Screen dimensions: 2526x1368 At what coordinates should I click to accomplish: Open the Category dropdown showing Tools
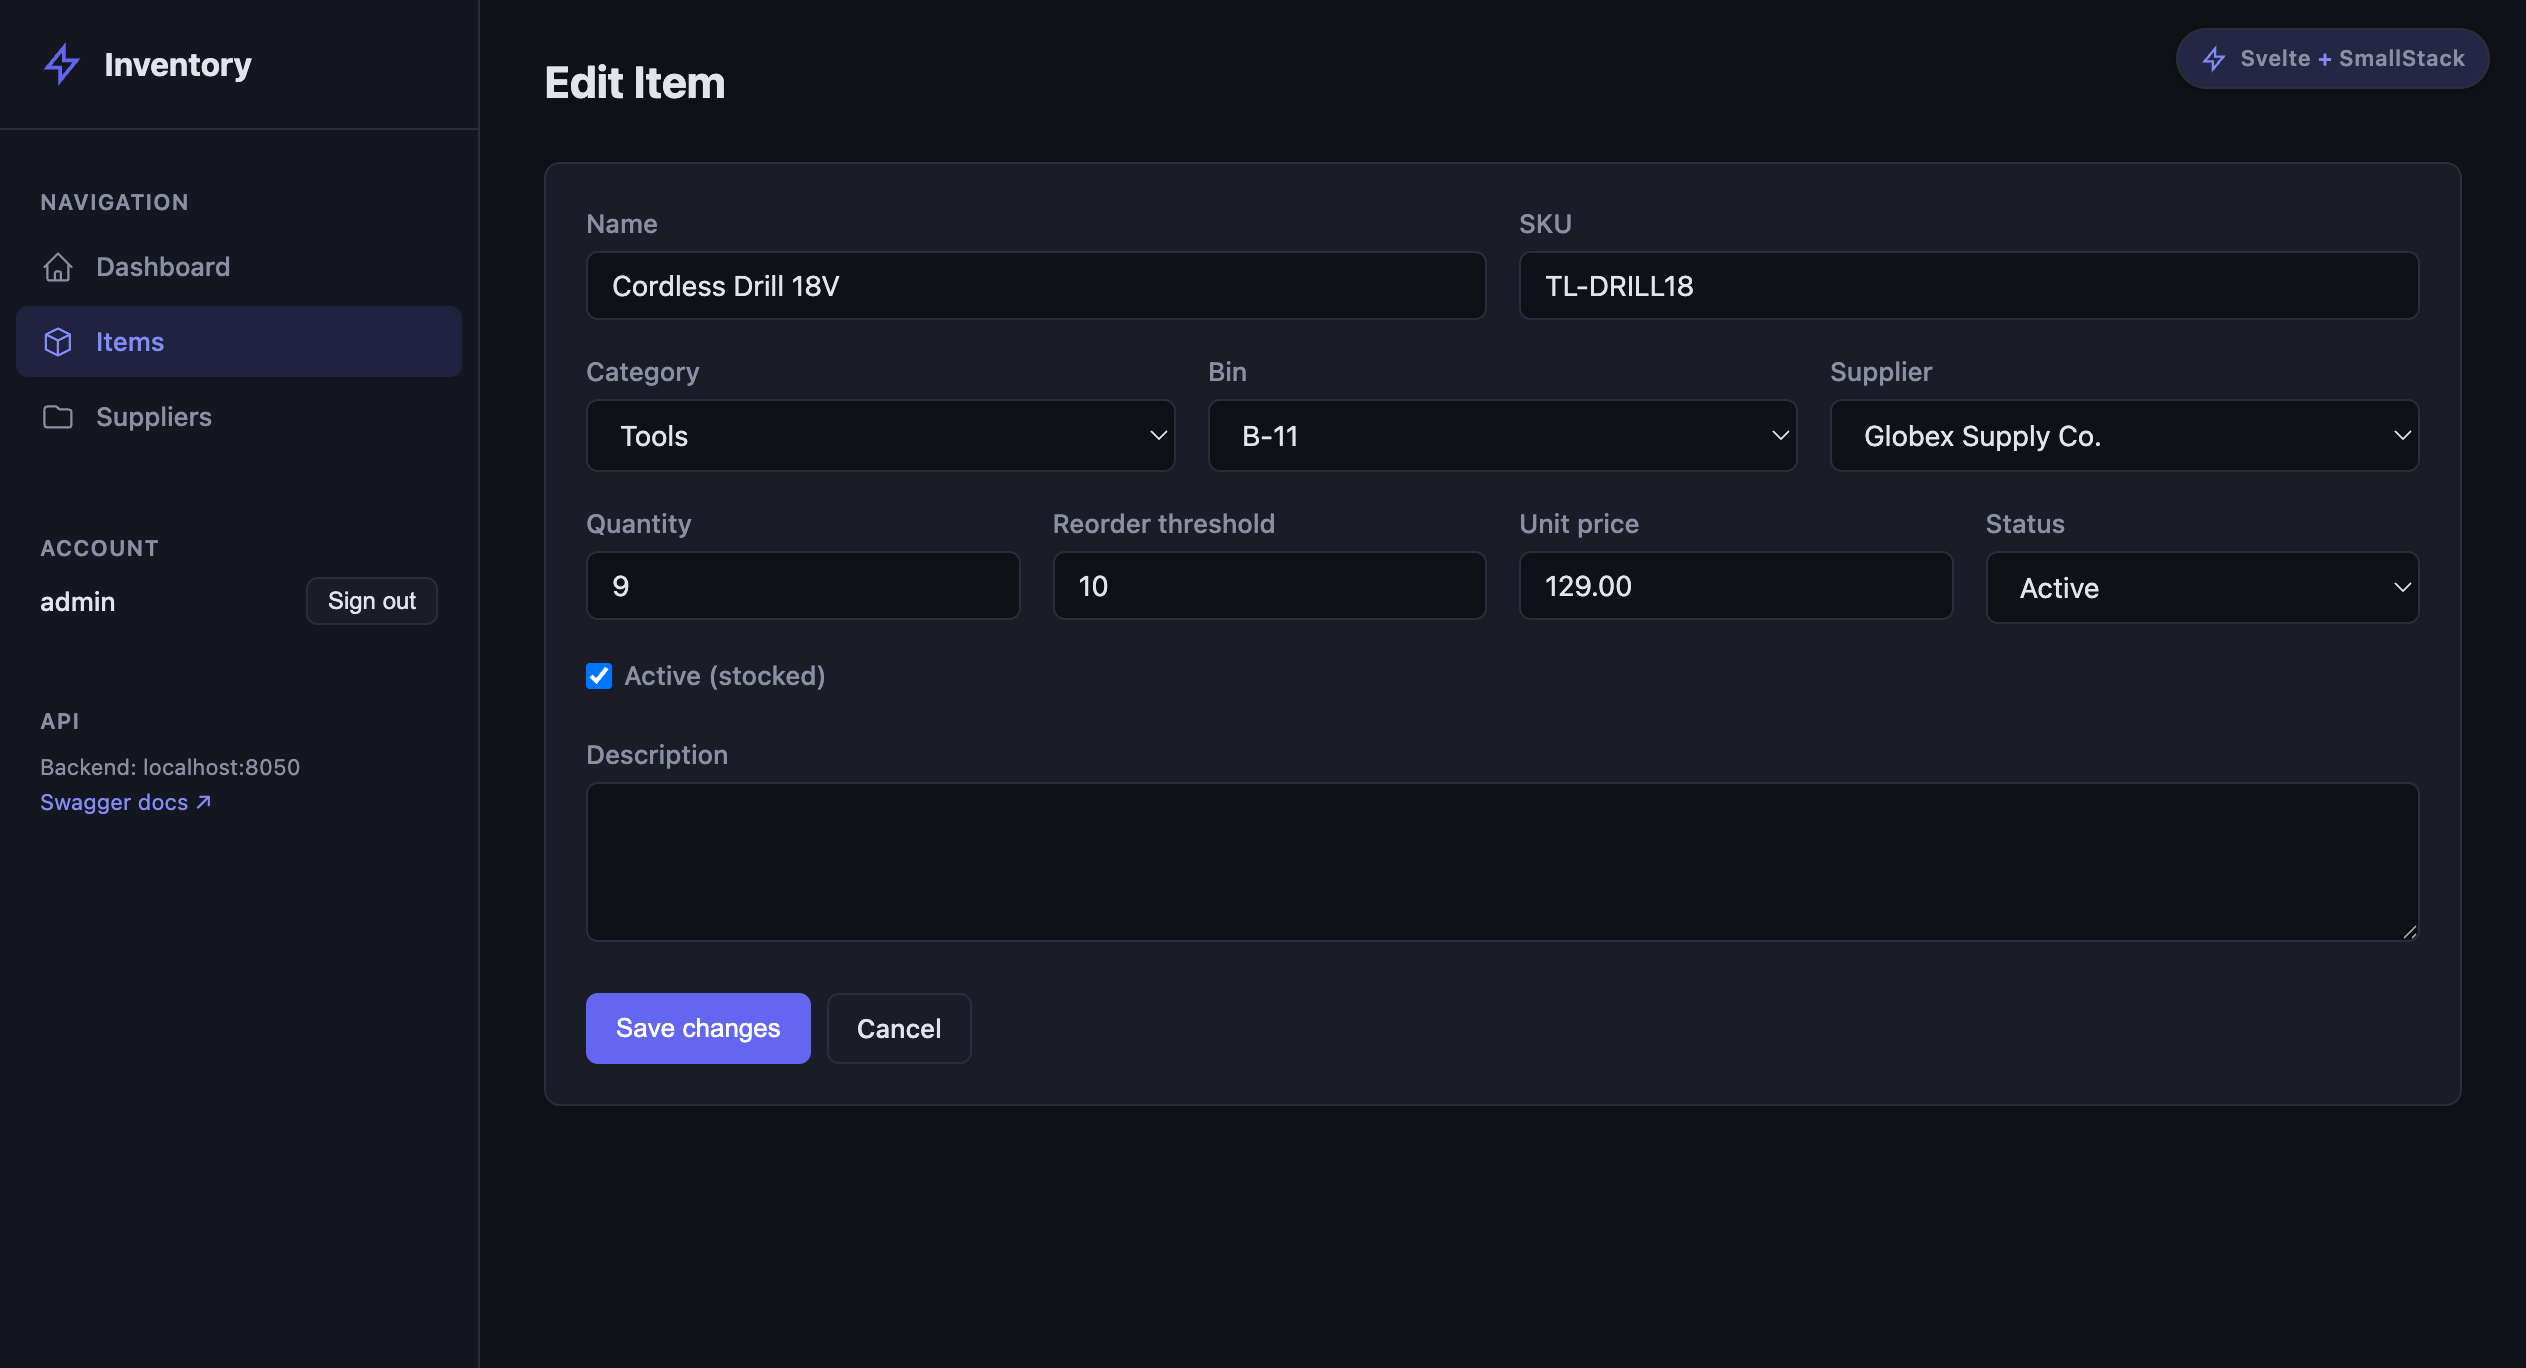pos(880,436)
